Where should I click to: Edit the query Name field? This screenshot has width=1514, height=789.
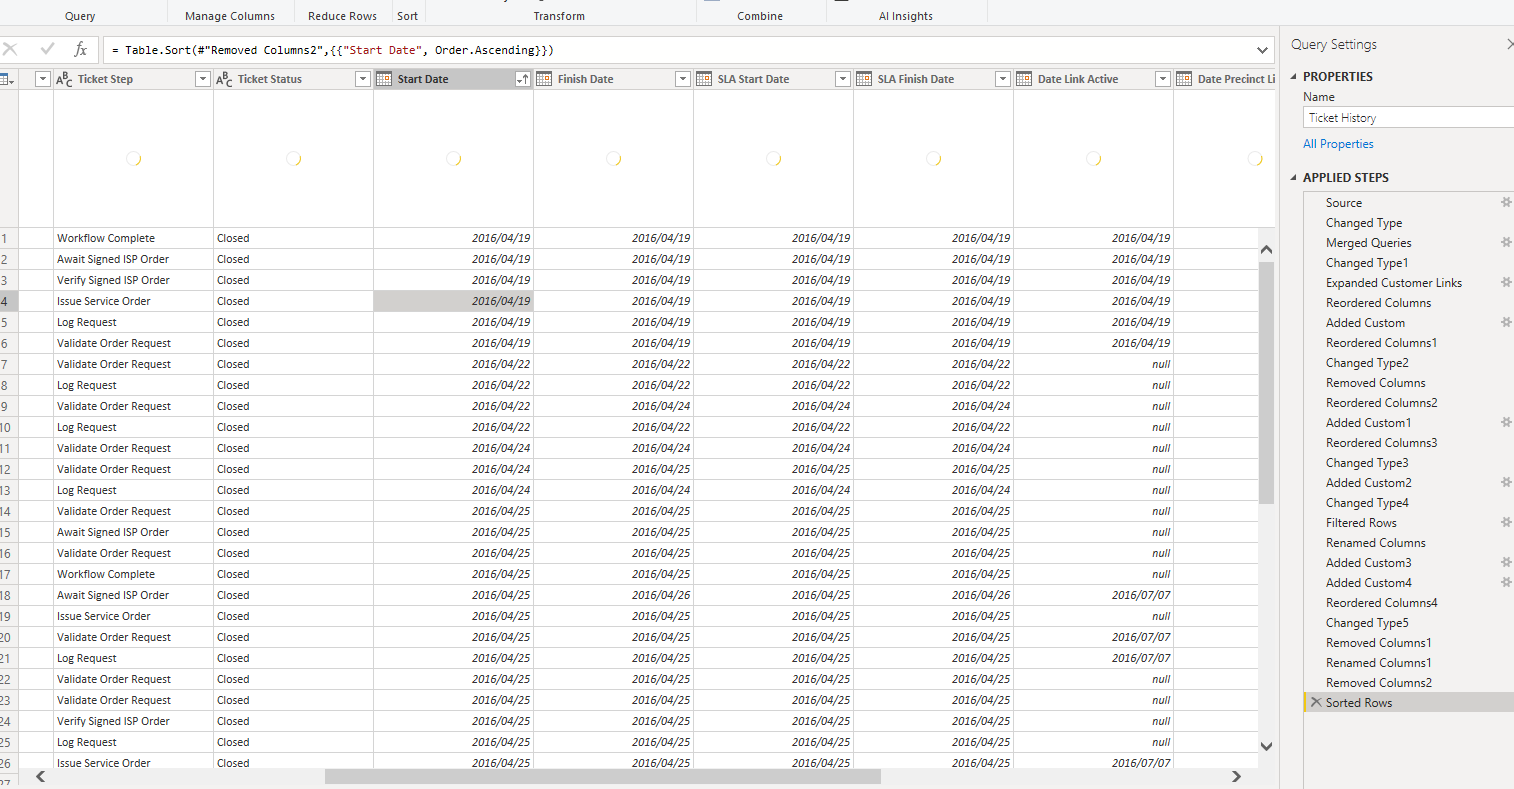(1408, 118)
